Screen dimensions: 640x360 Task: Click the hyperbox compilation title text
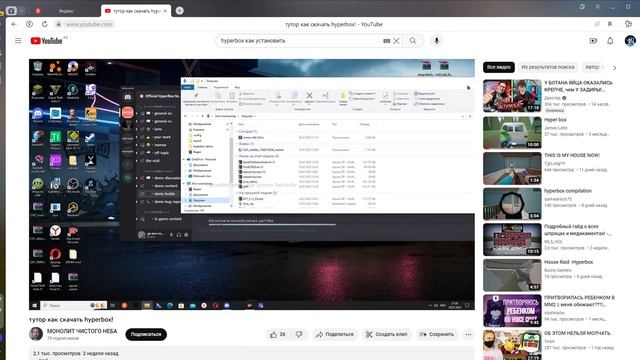[x=568, y=191]
